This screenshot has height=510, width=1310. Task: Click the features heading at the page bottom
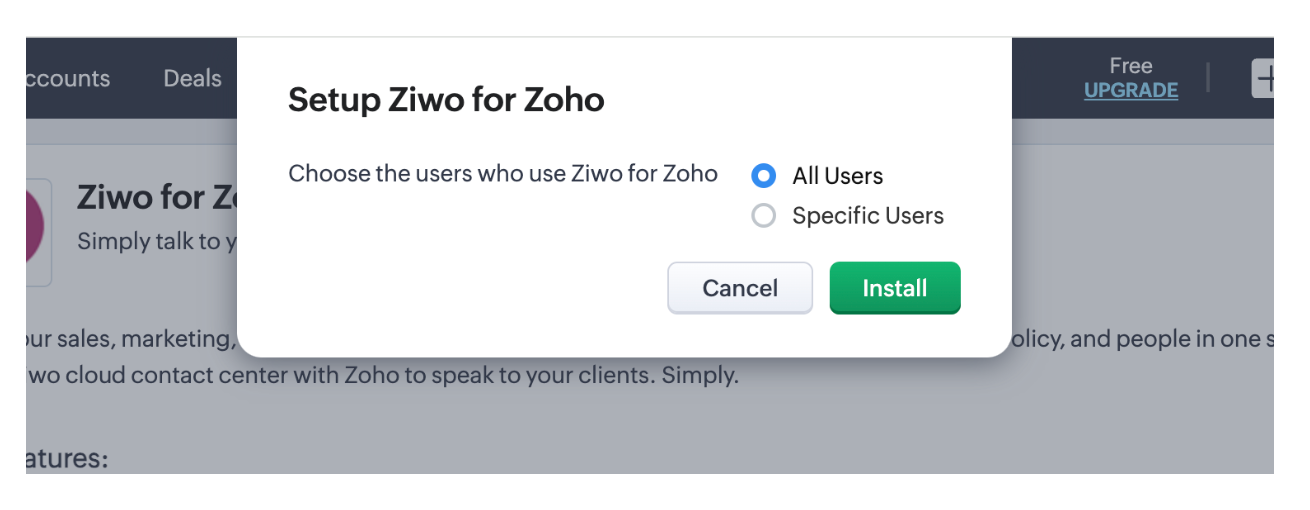click(67, 460)
